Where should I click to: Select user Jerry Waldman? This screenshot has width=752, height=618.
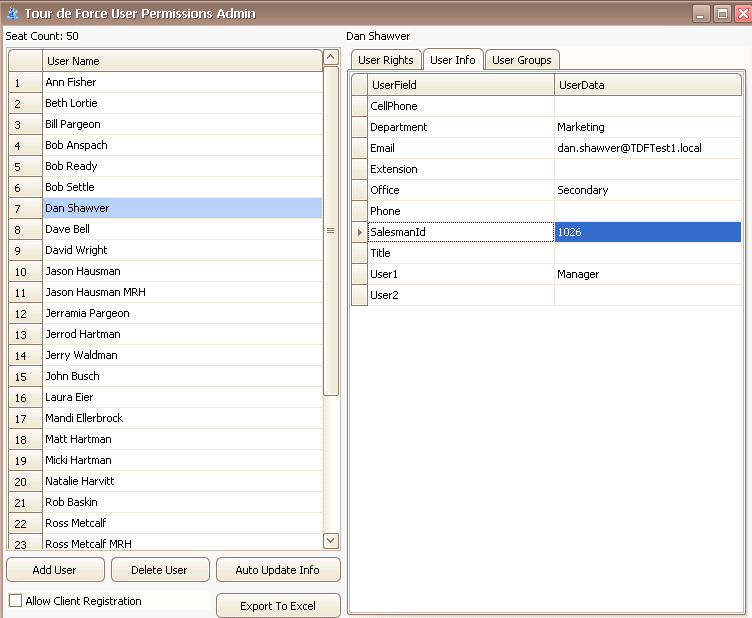click(x=182, y=355)
